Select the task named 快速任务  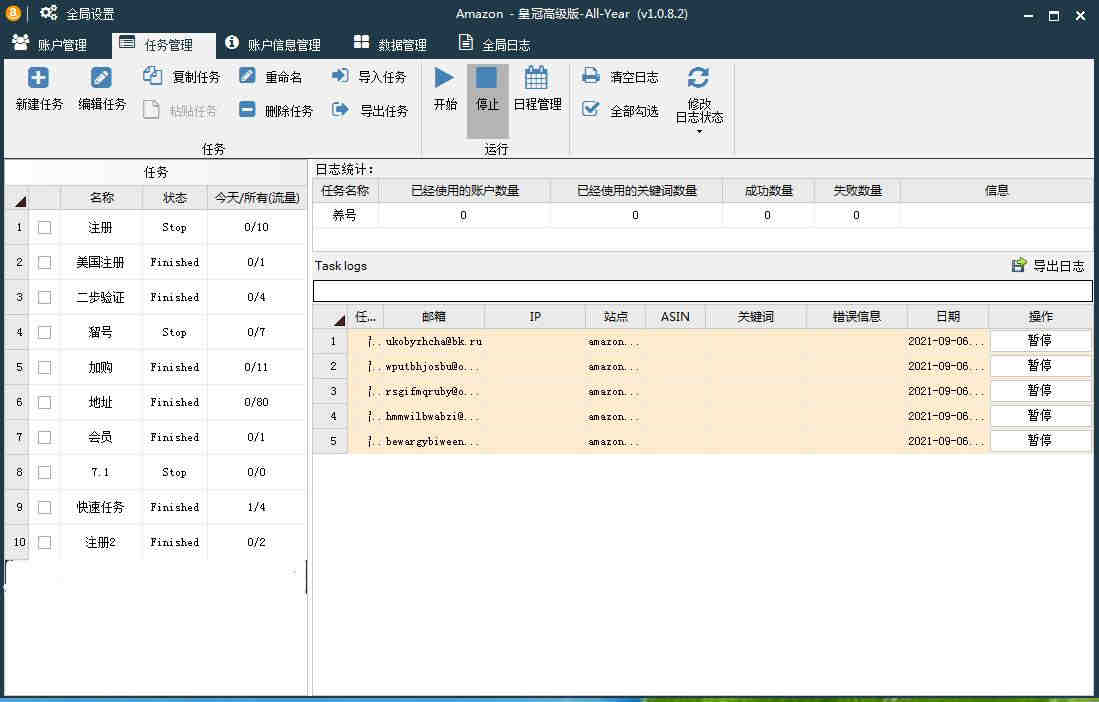[100, 507]
